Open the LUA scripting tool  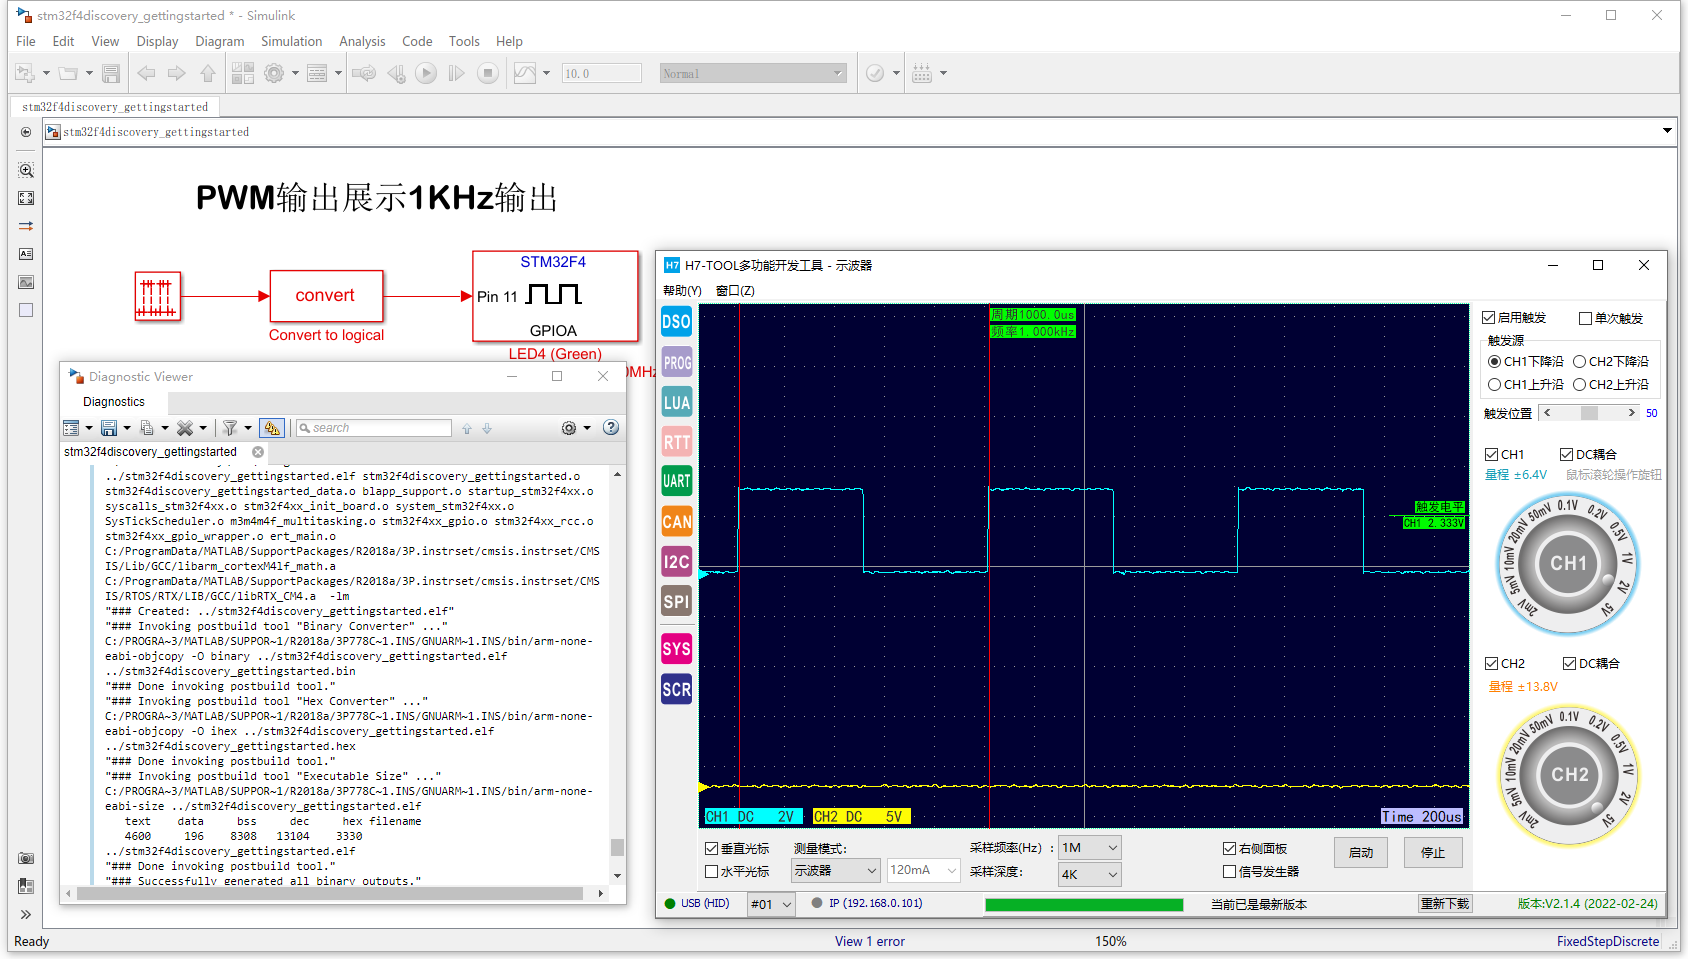point(677,403)
